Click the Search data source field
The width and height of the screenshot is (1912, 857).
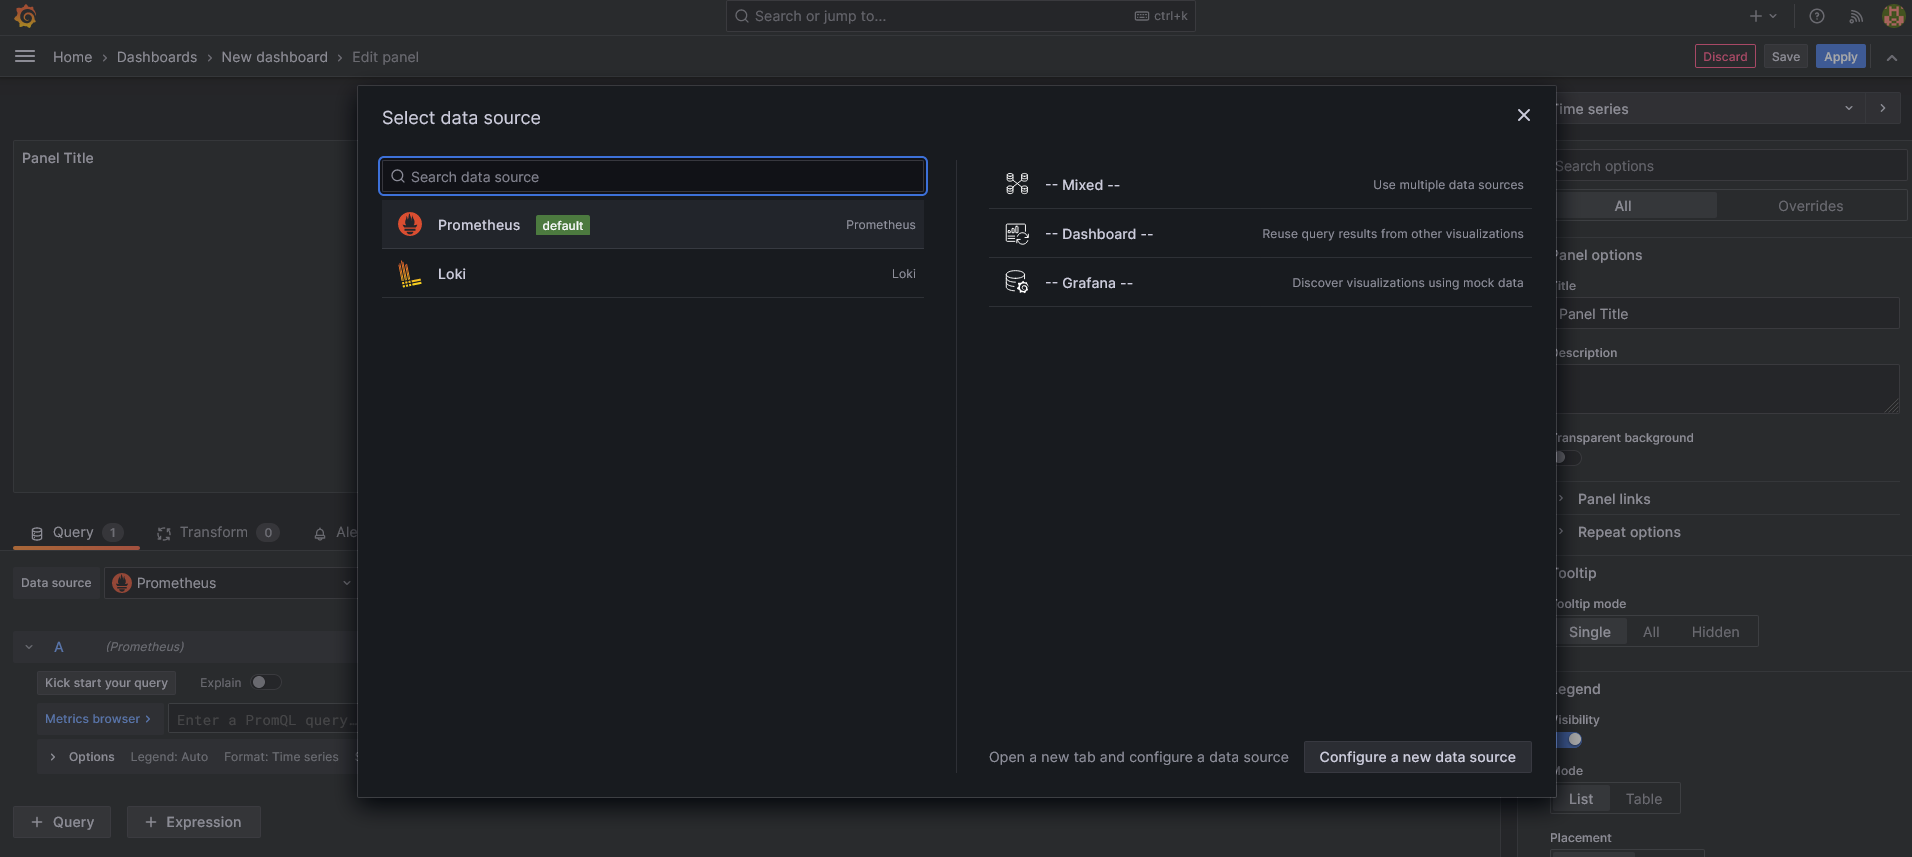click(653, 177)
